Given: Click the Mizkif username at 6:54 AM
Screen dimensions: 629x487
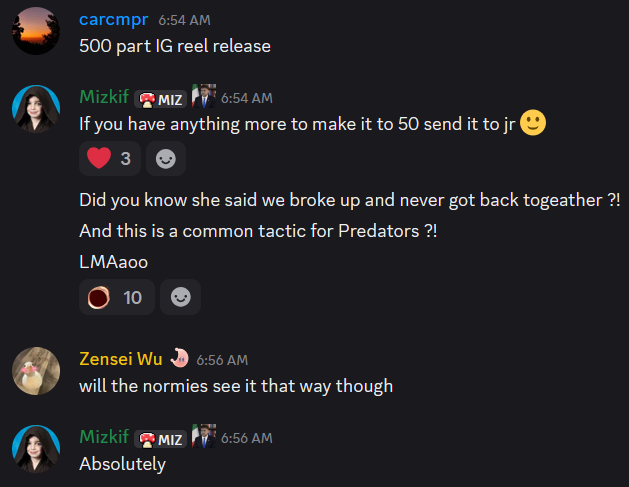Looking at the screenshot, I should [x=104, y=97].
